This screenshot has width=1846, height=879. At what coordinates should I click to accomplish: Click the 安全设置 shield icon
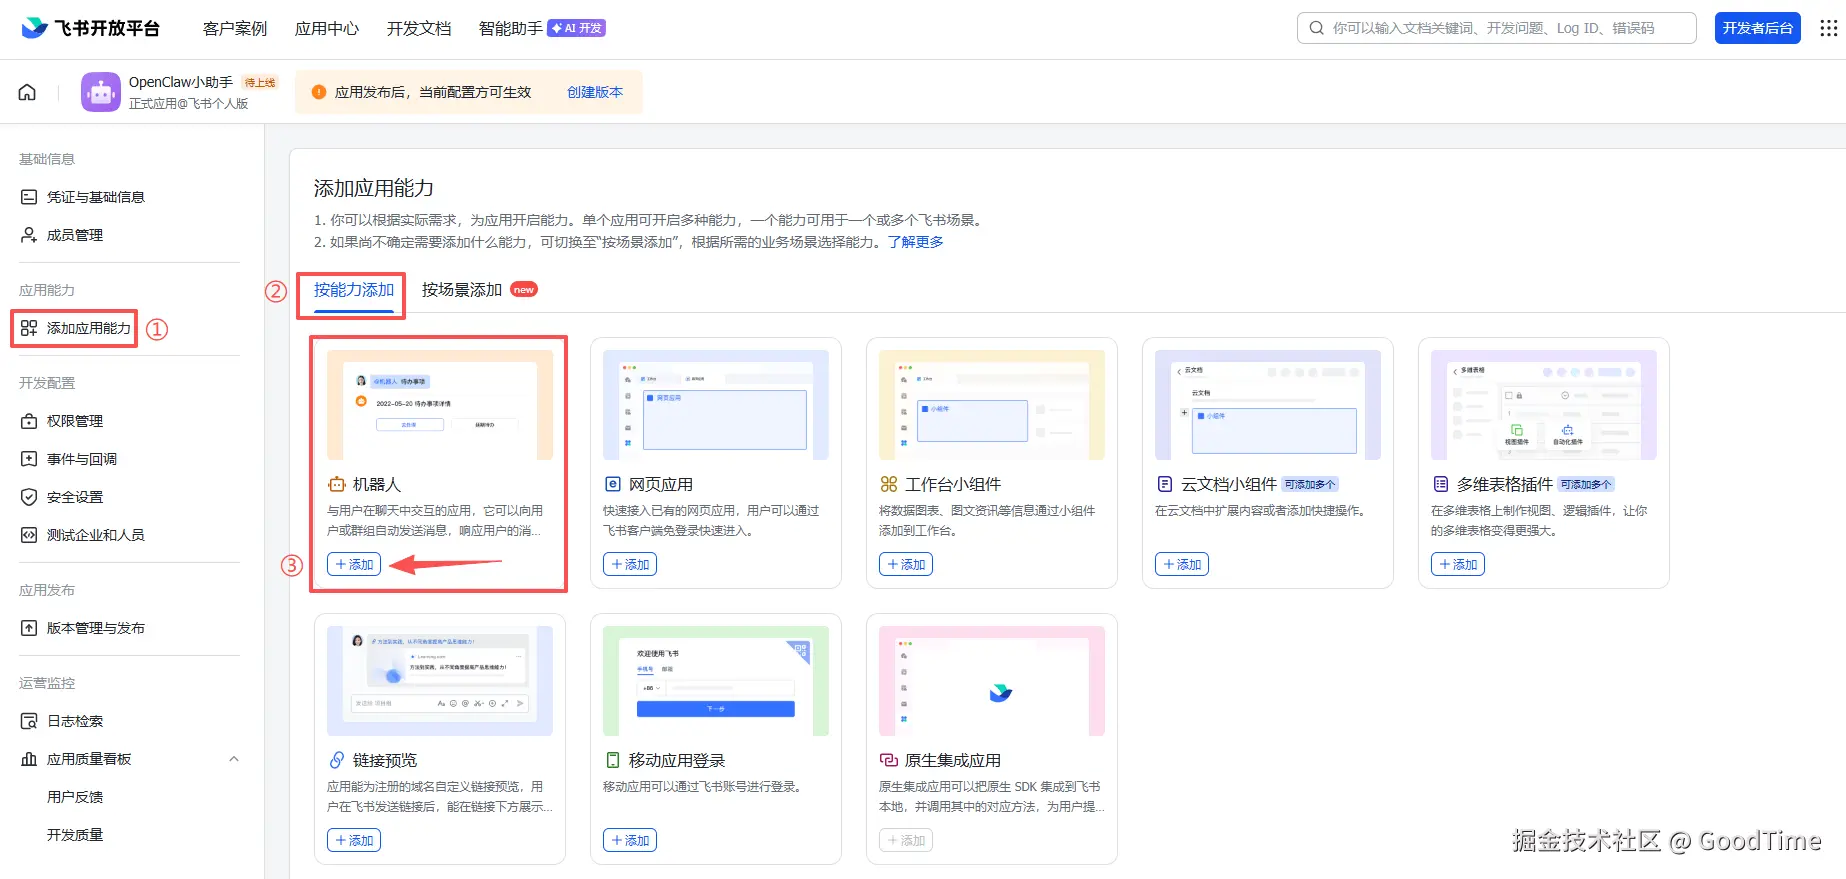(29, 497)
